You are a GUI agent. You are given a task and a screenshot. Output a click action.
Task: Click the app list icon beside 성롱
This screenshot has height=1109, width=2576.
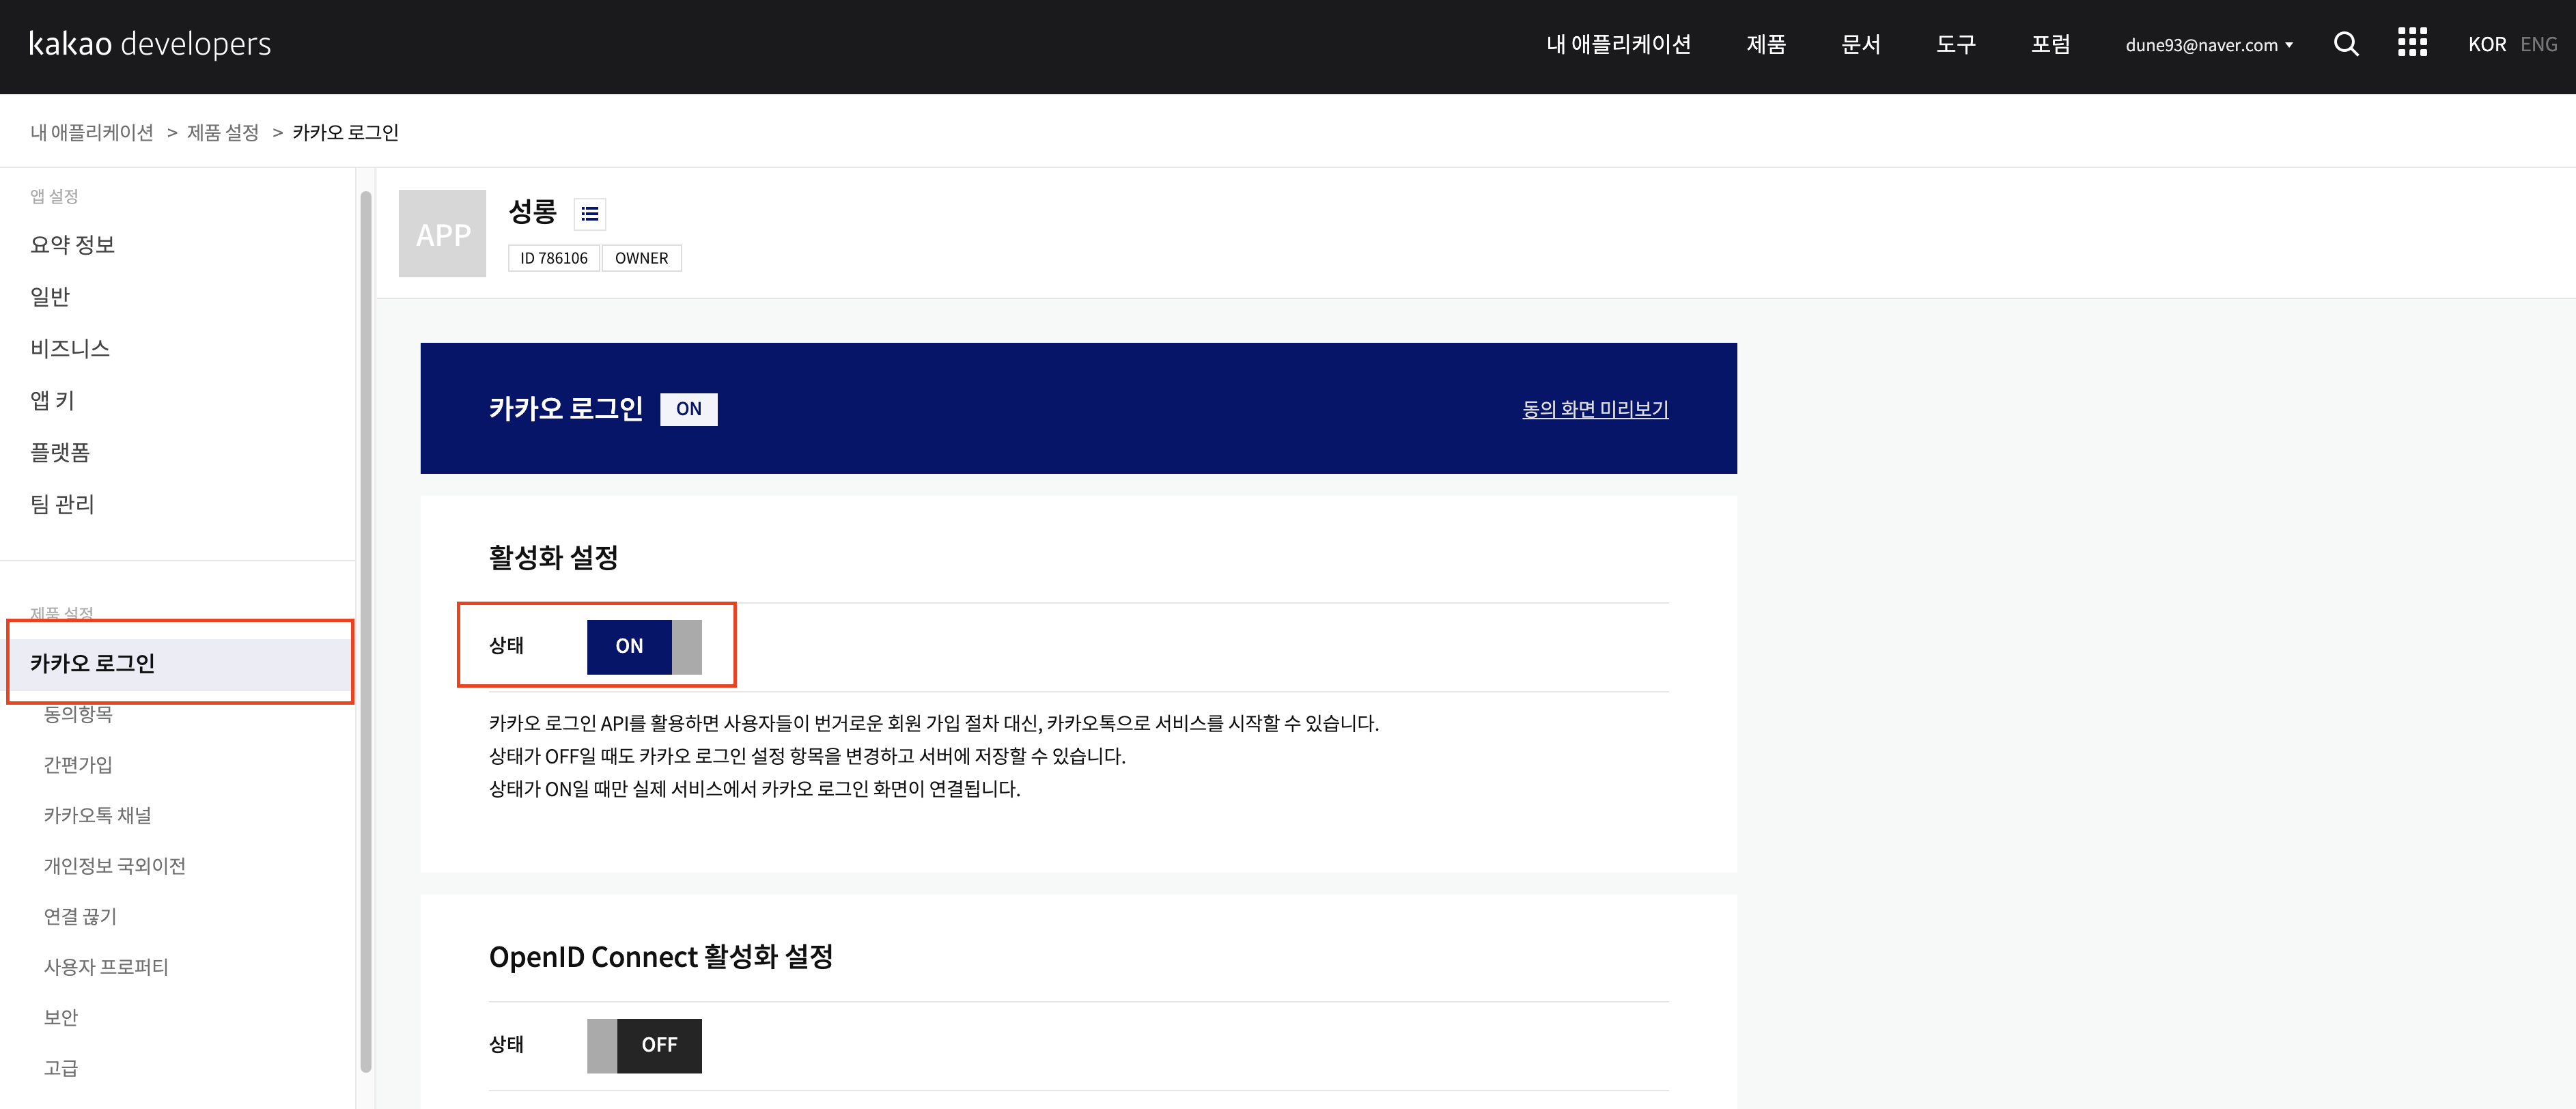[590, 213]
